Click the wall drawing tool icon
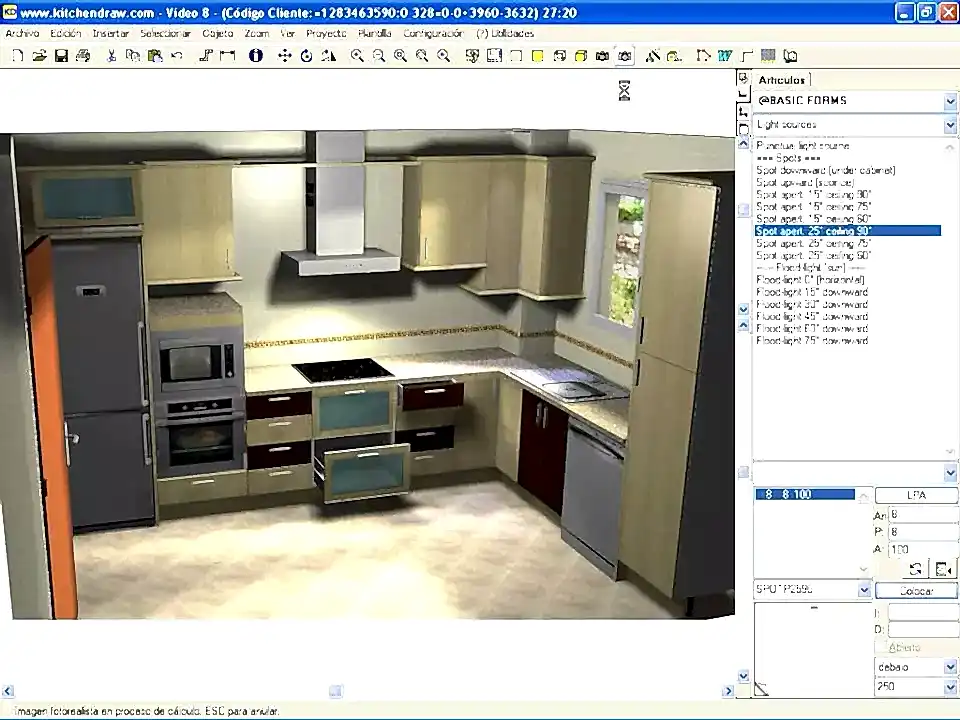 tap(205, 56)
